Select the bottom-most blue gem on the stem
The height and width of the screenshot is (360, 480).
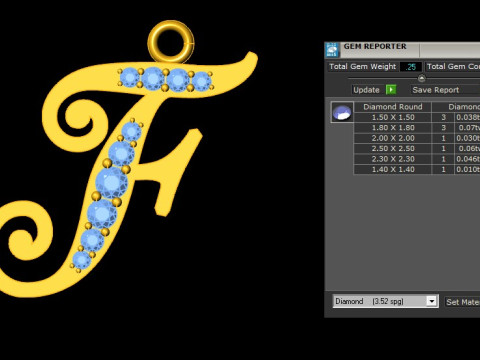[81, 260]
